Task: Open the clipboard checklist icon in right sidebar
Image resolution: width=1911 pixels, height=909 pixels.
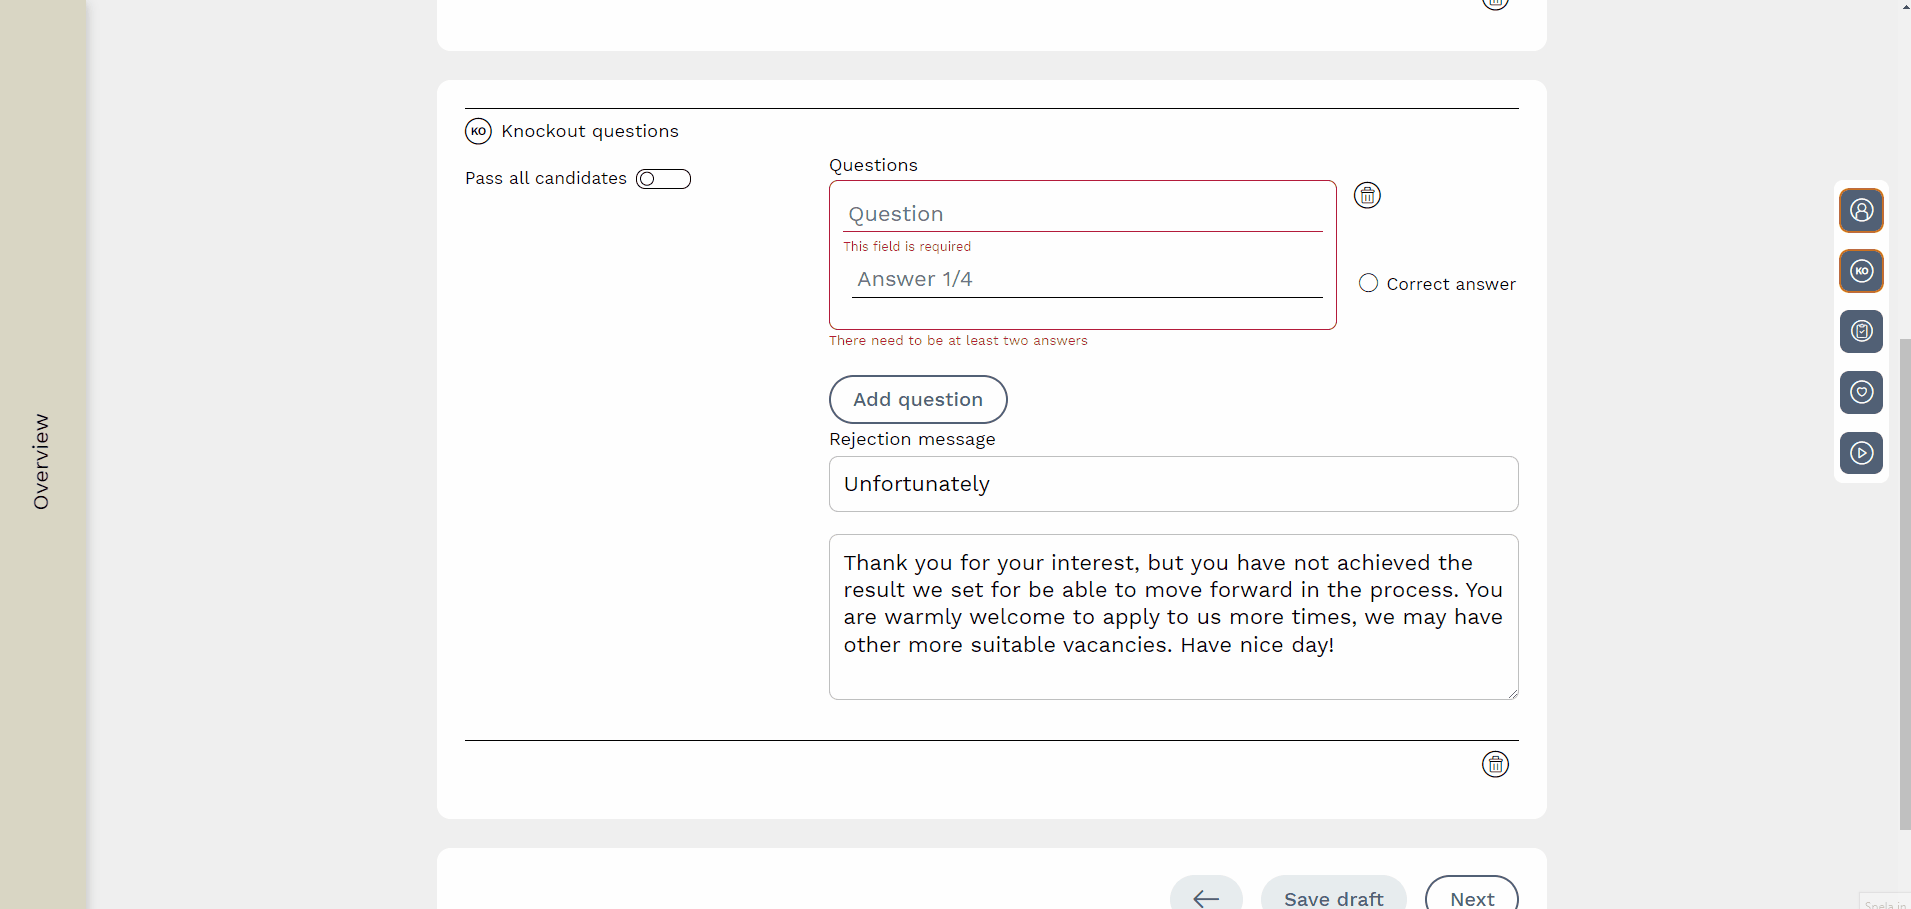Action: click(1861, 331)
